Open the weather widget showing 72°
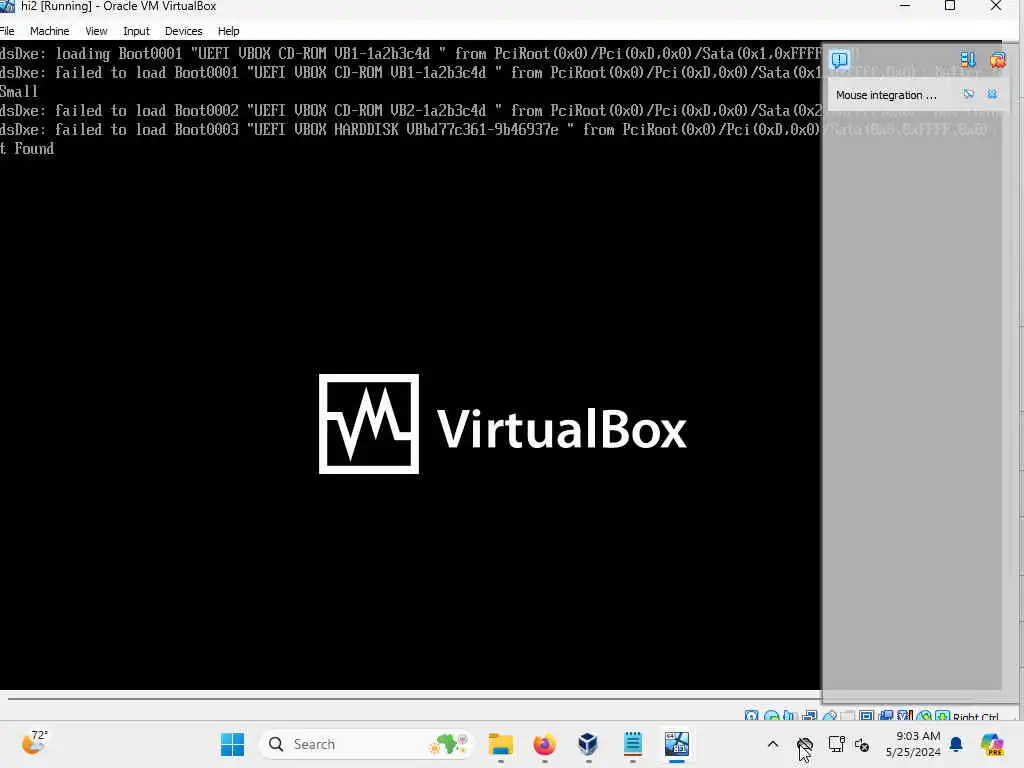1024x768 pixels. [x=34, y=743]
